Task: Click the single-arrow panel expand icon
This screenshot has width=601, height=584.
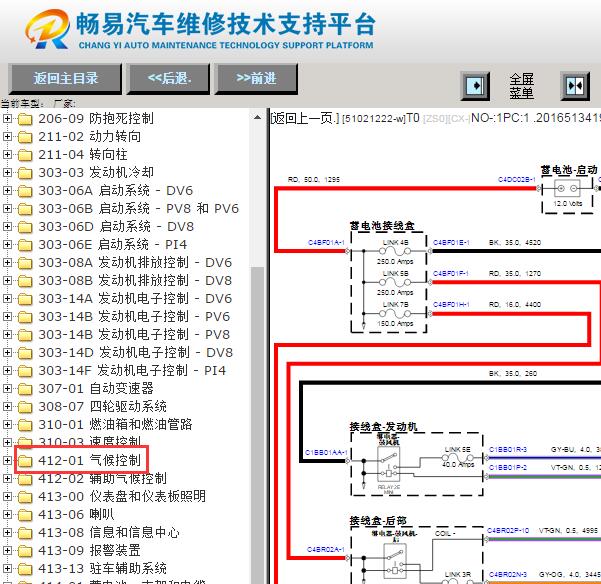Action: tap(475, 86)
